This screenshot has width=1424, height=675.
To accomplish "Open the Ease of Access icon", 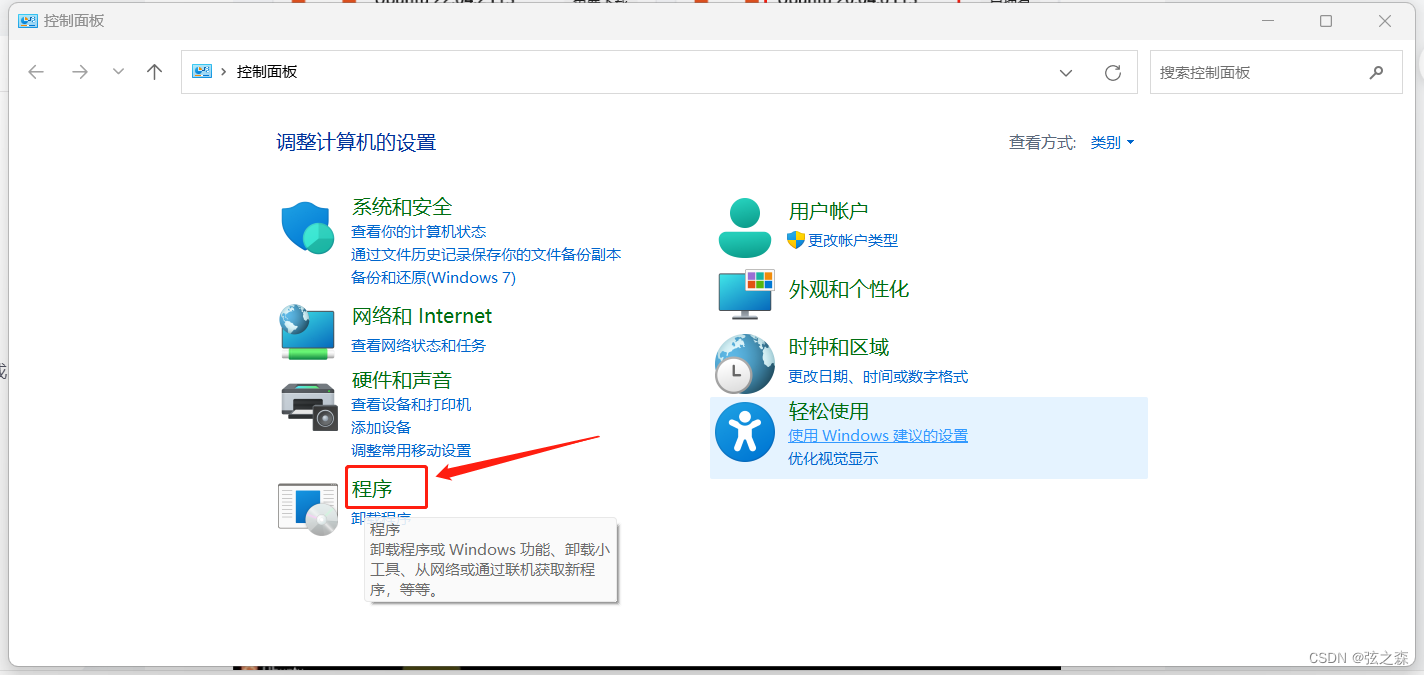I will point(745,432).
